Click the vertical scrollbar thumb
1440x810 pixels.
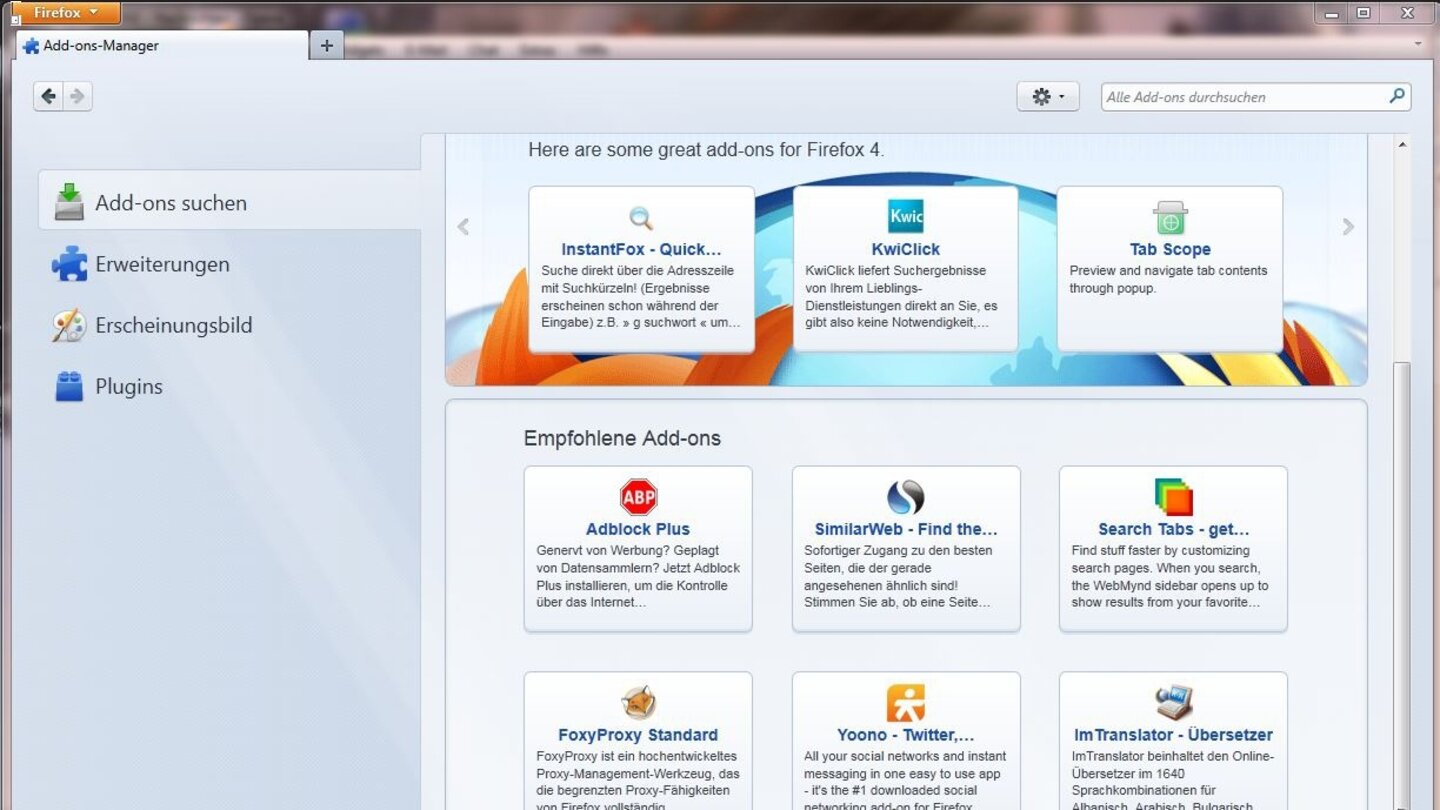coord(1402,585)
